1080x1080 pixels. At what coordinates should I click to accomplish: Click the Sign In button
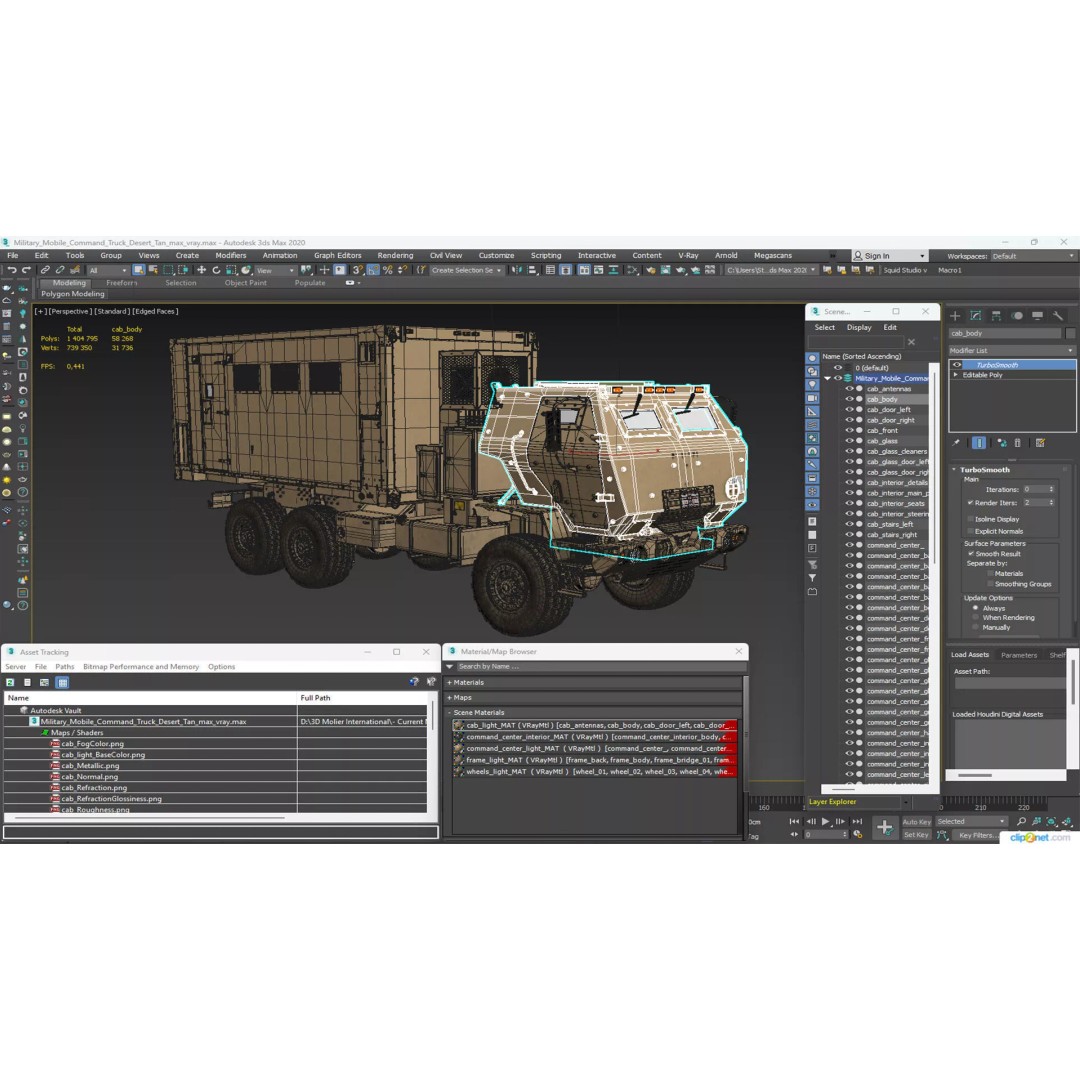889,256
